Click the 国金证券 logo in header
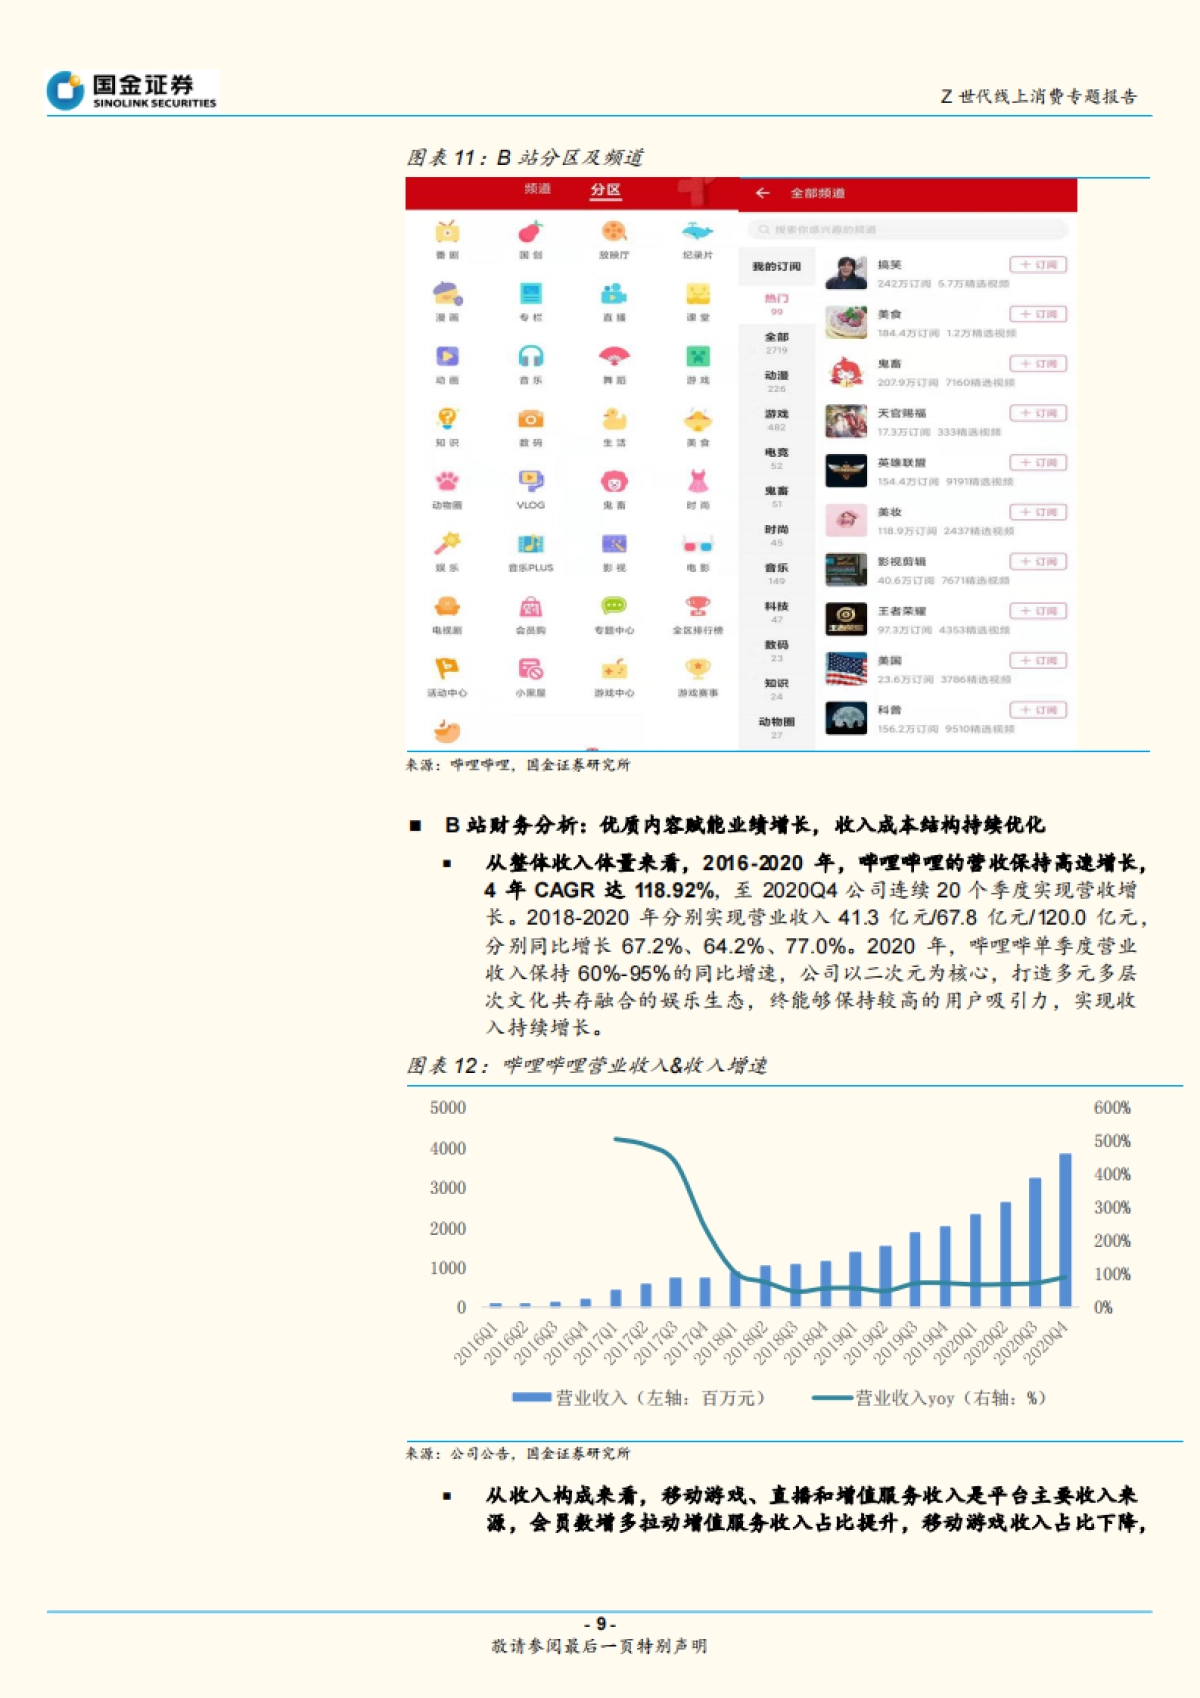Image resolution: width=1200 pixels, height=1698 pixels. tap(132, 90)
